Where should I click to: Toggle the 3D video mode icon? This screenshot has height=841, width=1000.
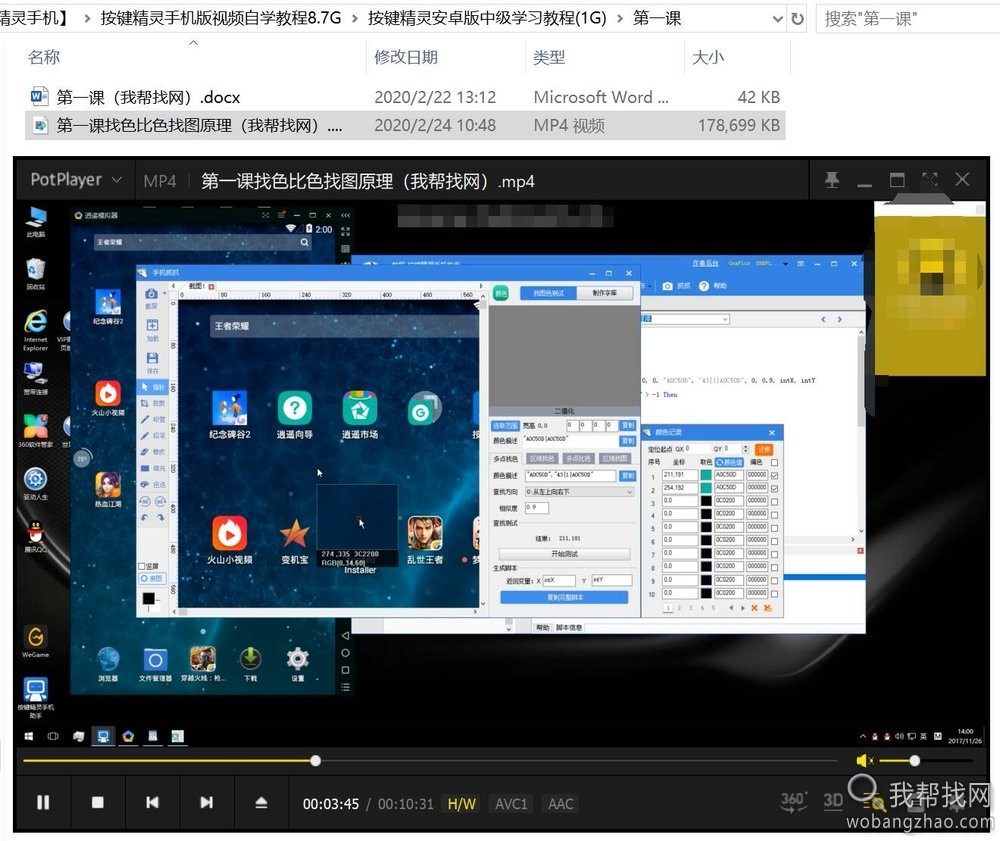833,801
